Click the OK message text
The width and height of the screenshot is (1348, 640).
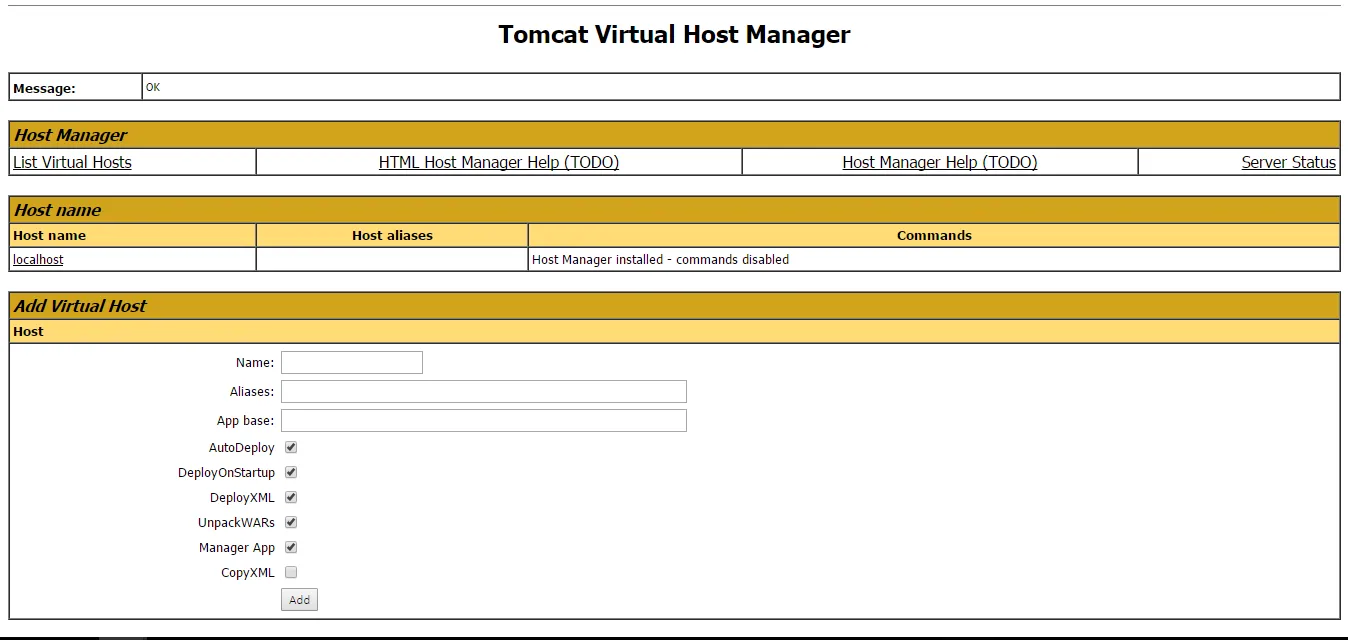[153, 87]
